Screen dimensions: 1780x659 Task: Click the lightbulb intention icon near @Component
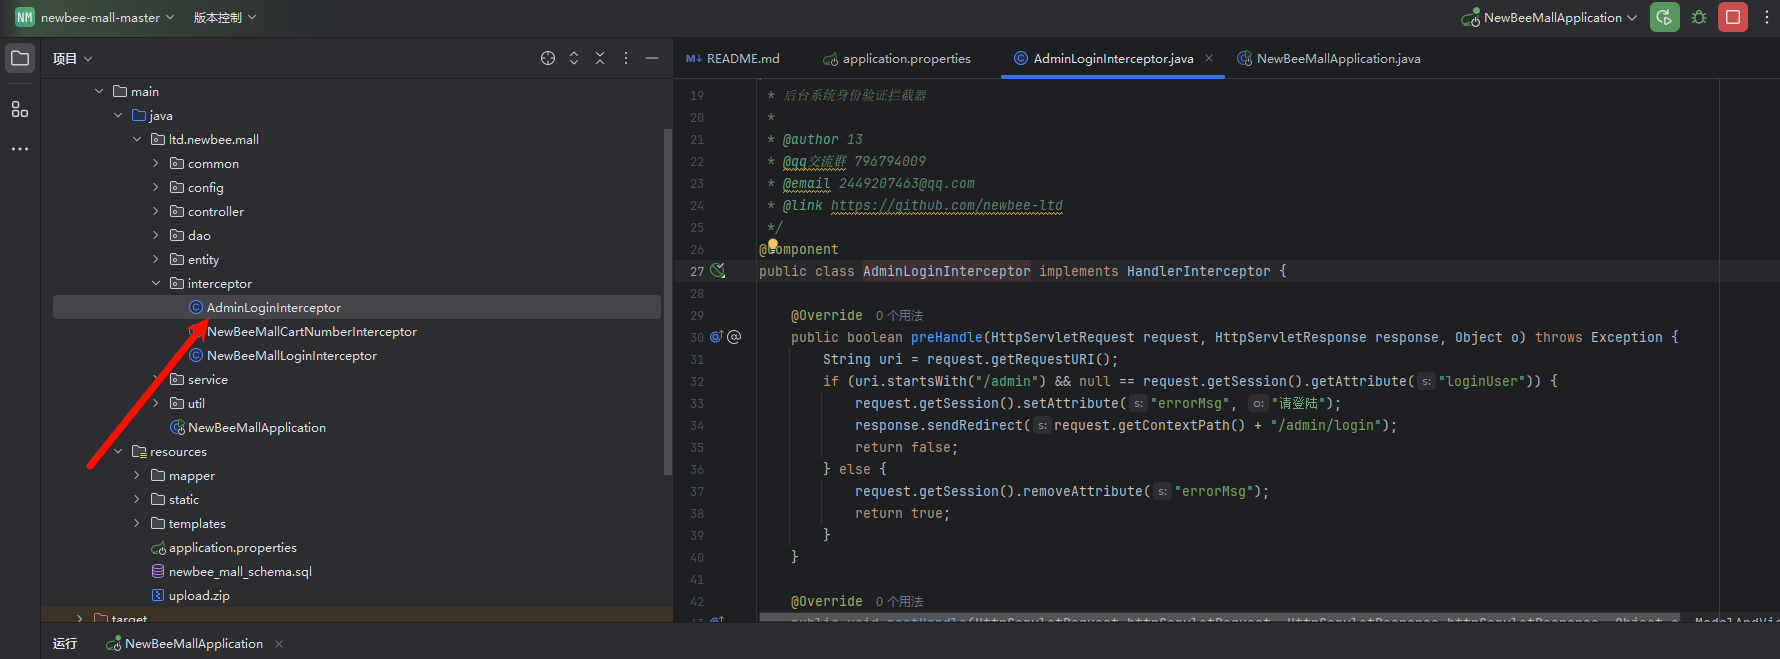click(x=772, y=244)
